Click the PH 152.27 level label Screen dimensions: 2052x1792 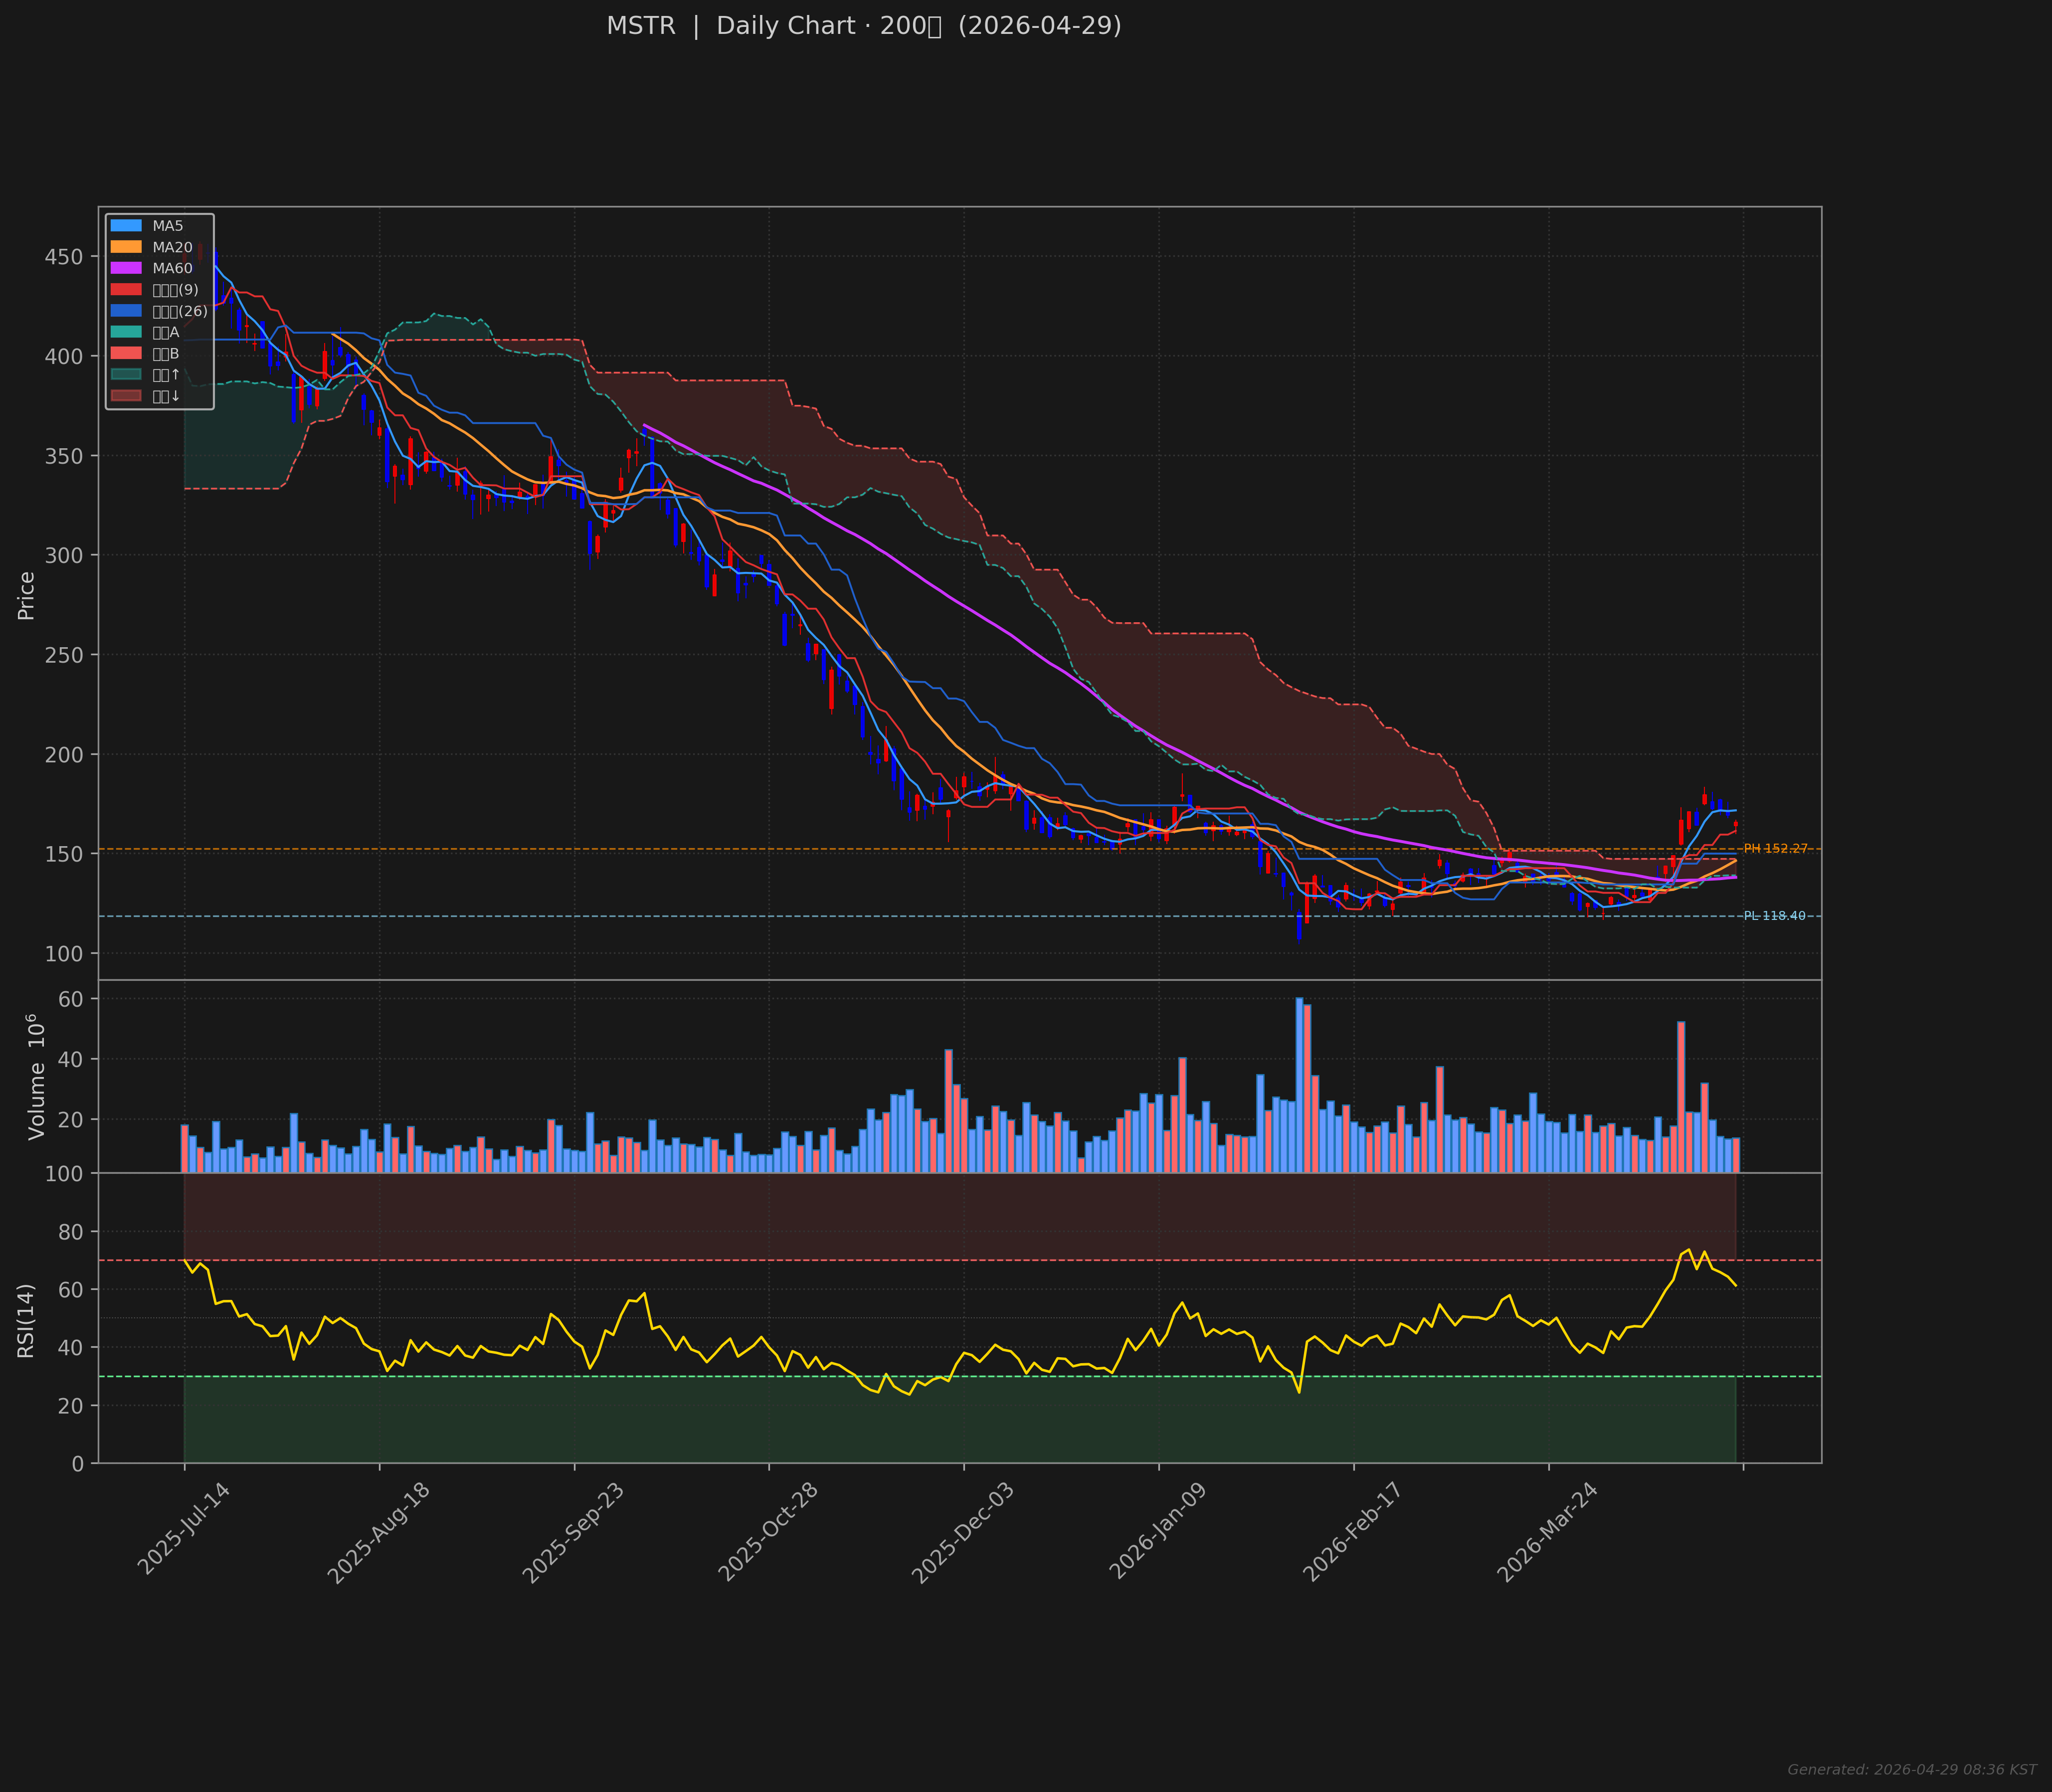tap(1775, 849)
